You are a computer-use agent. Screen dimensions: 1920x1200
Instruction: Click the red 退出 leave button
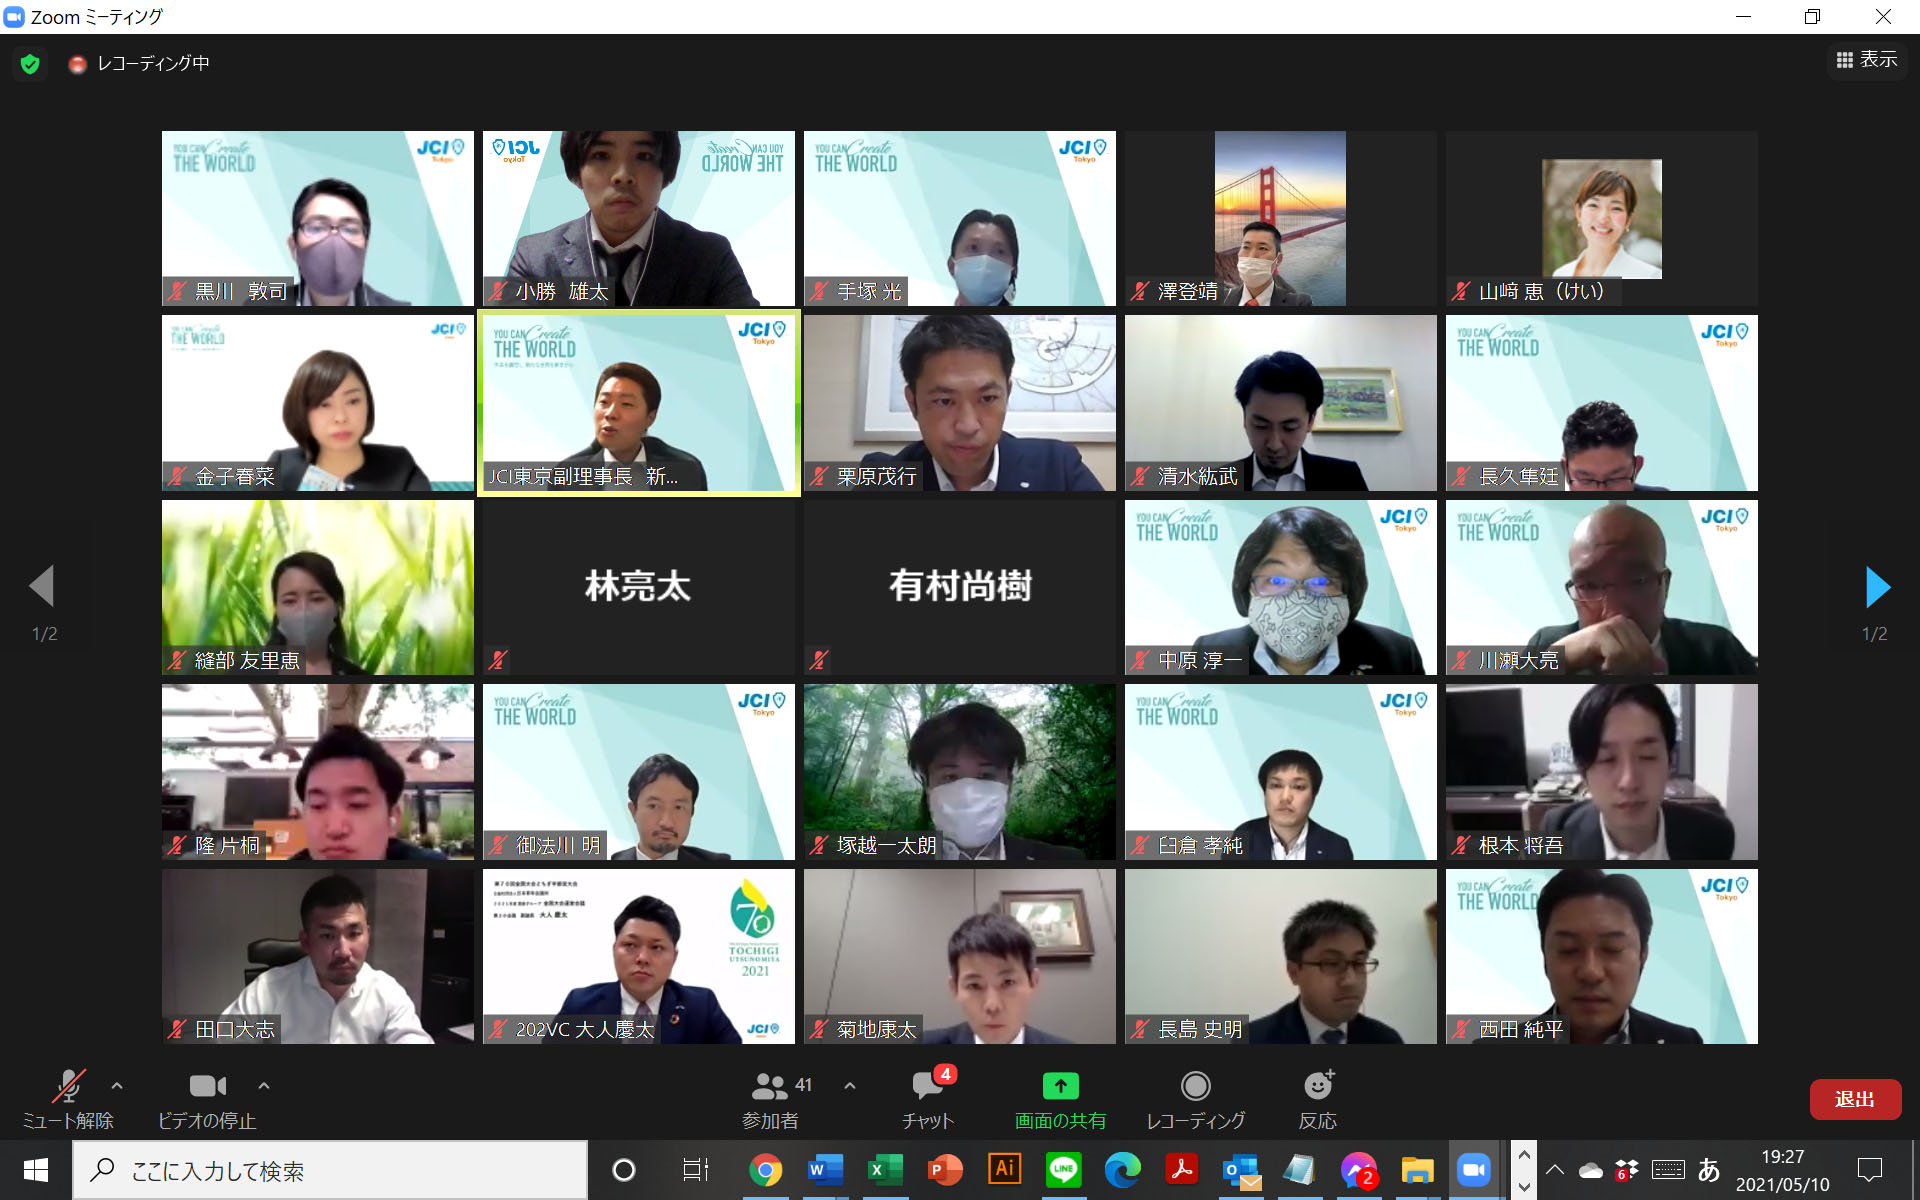click(x=1854, y=1099)
